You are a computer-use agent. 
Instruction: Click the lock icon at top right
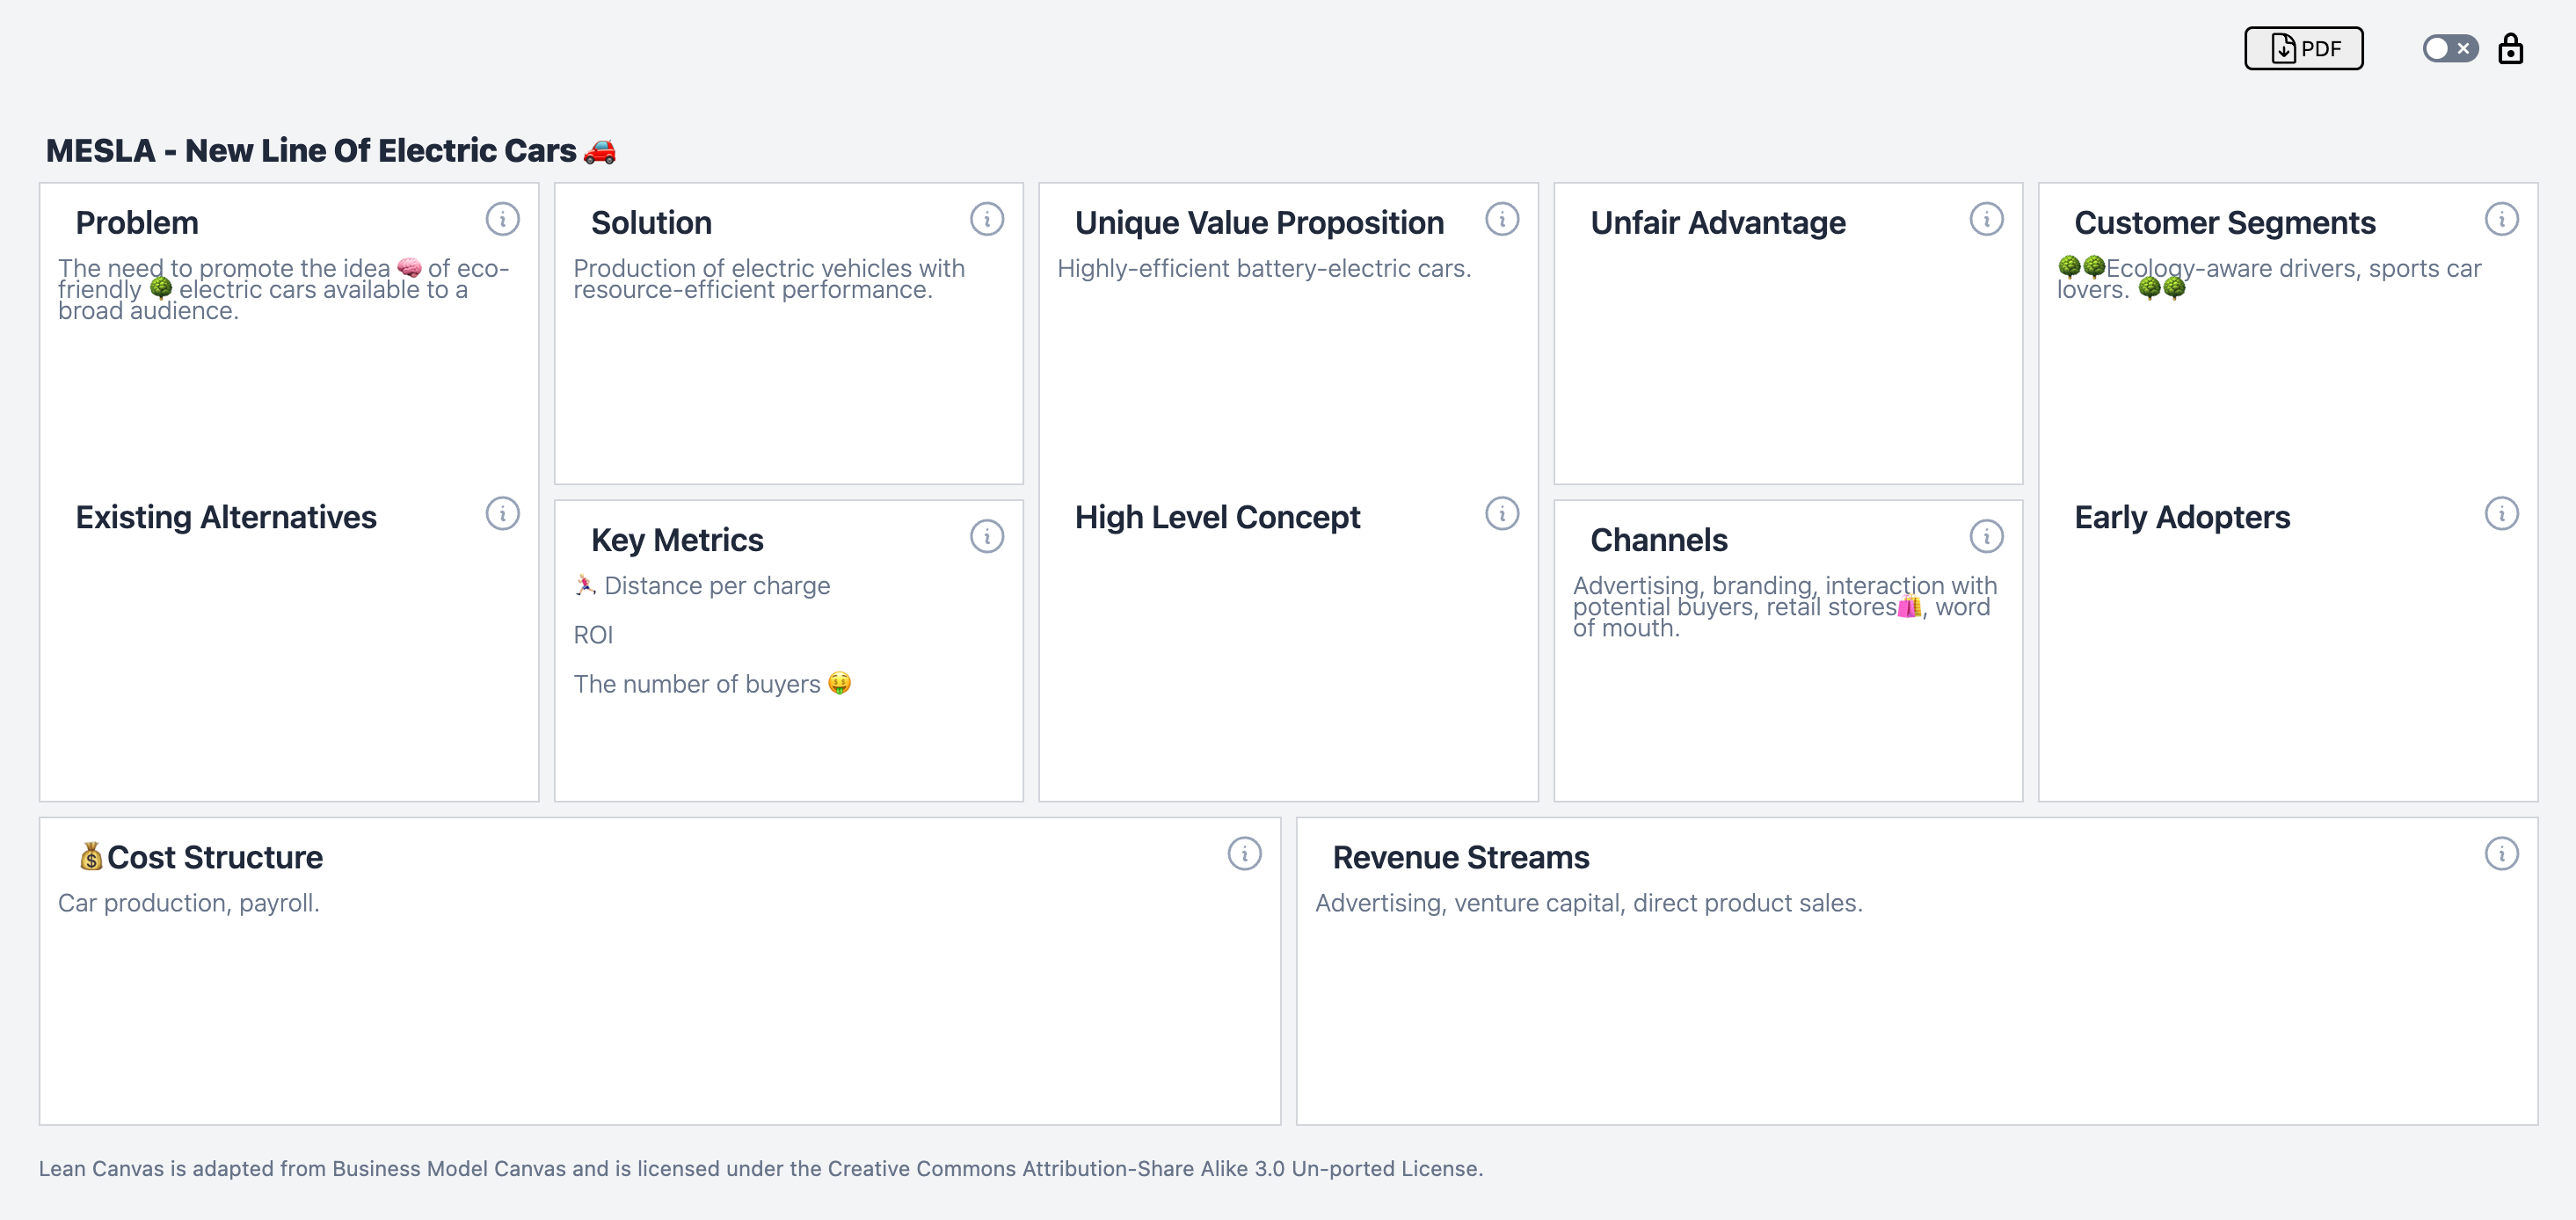pos(2510,49)
